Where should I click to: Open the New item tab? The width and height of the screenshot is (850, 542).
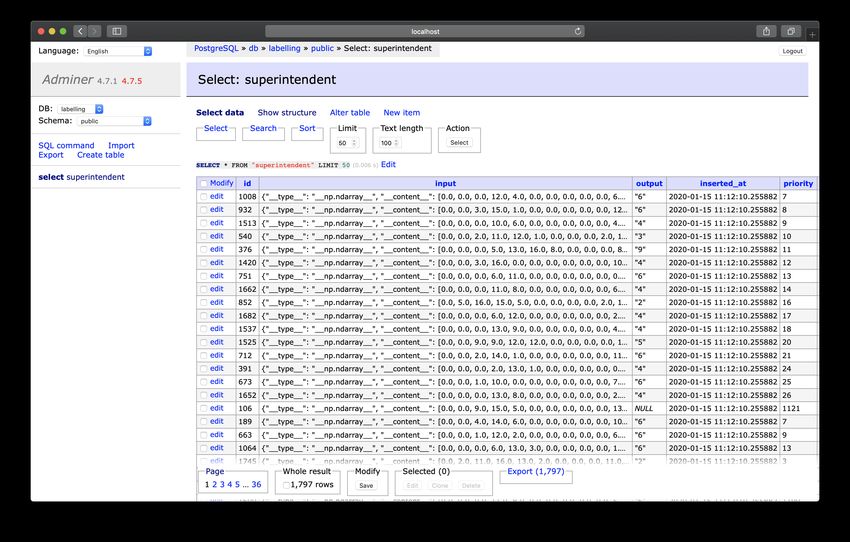coord(402,113)
